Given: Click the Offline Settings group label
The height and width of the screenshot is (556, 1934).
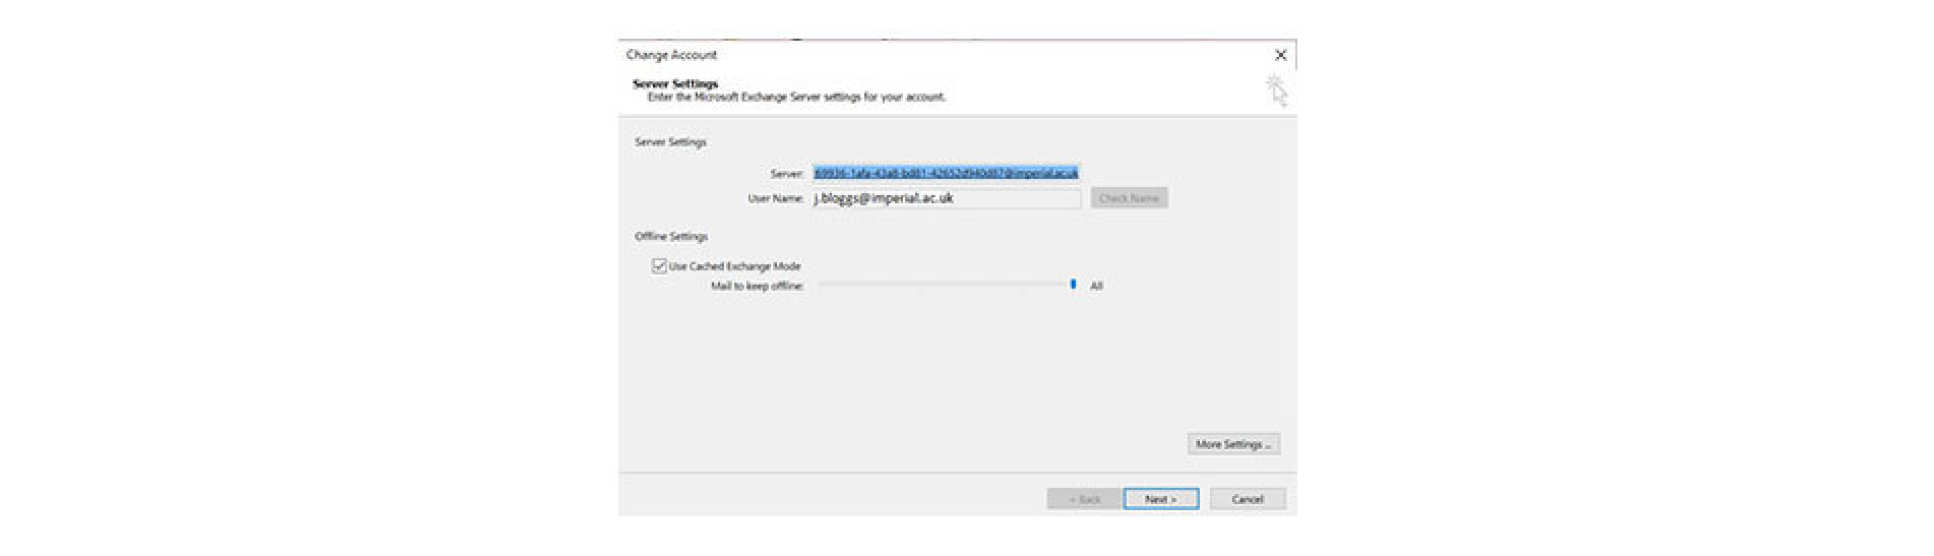Looking at the screenshot, I should 671,237.
